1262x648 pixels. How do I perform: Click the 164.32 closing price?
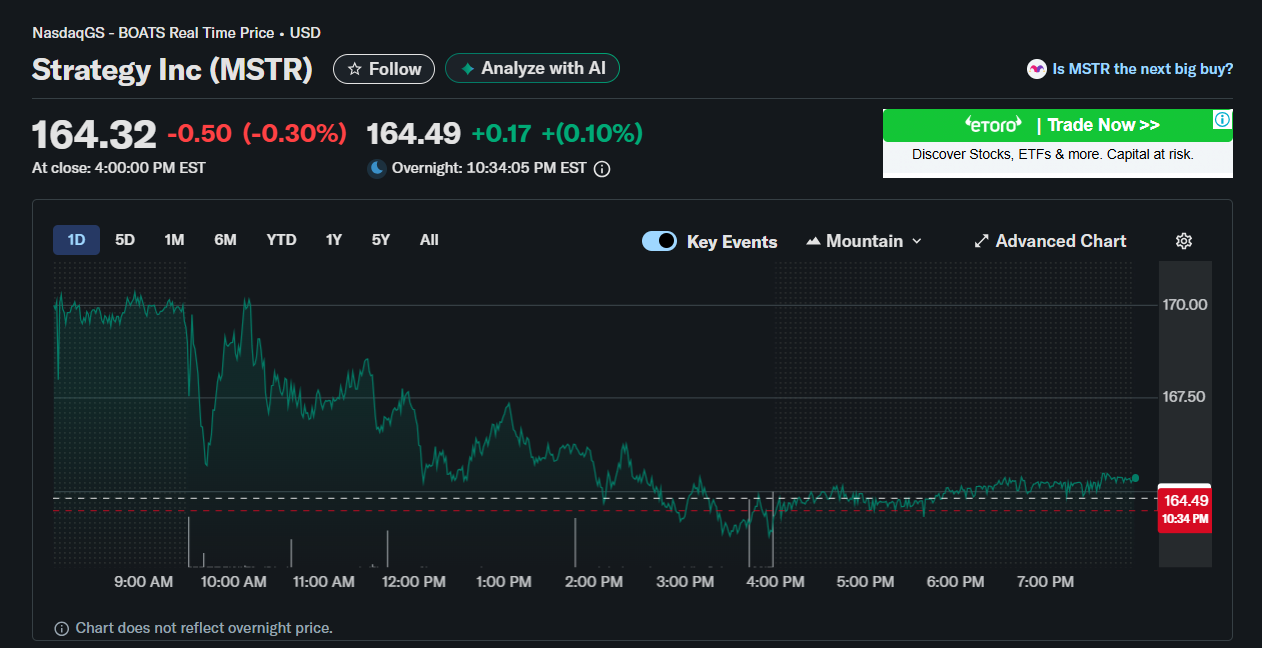(94, 134)
